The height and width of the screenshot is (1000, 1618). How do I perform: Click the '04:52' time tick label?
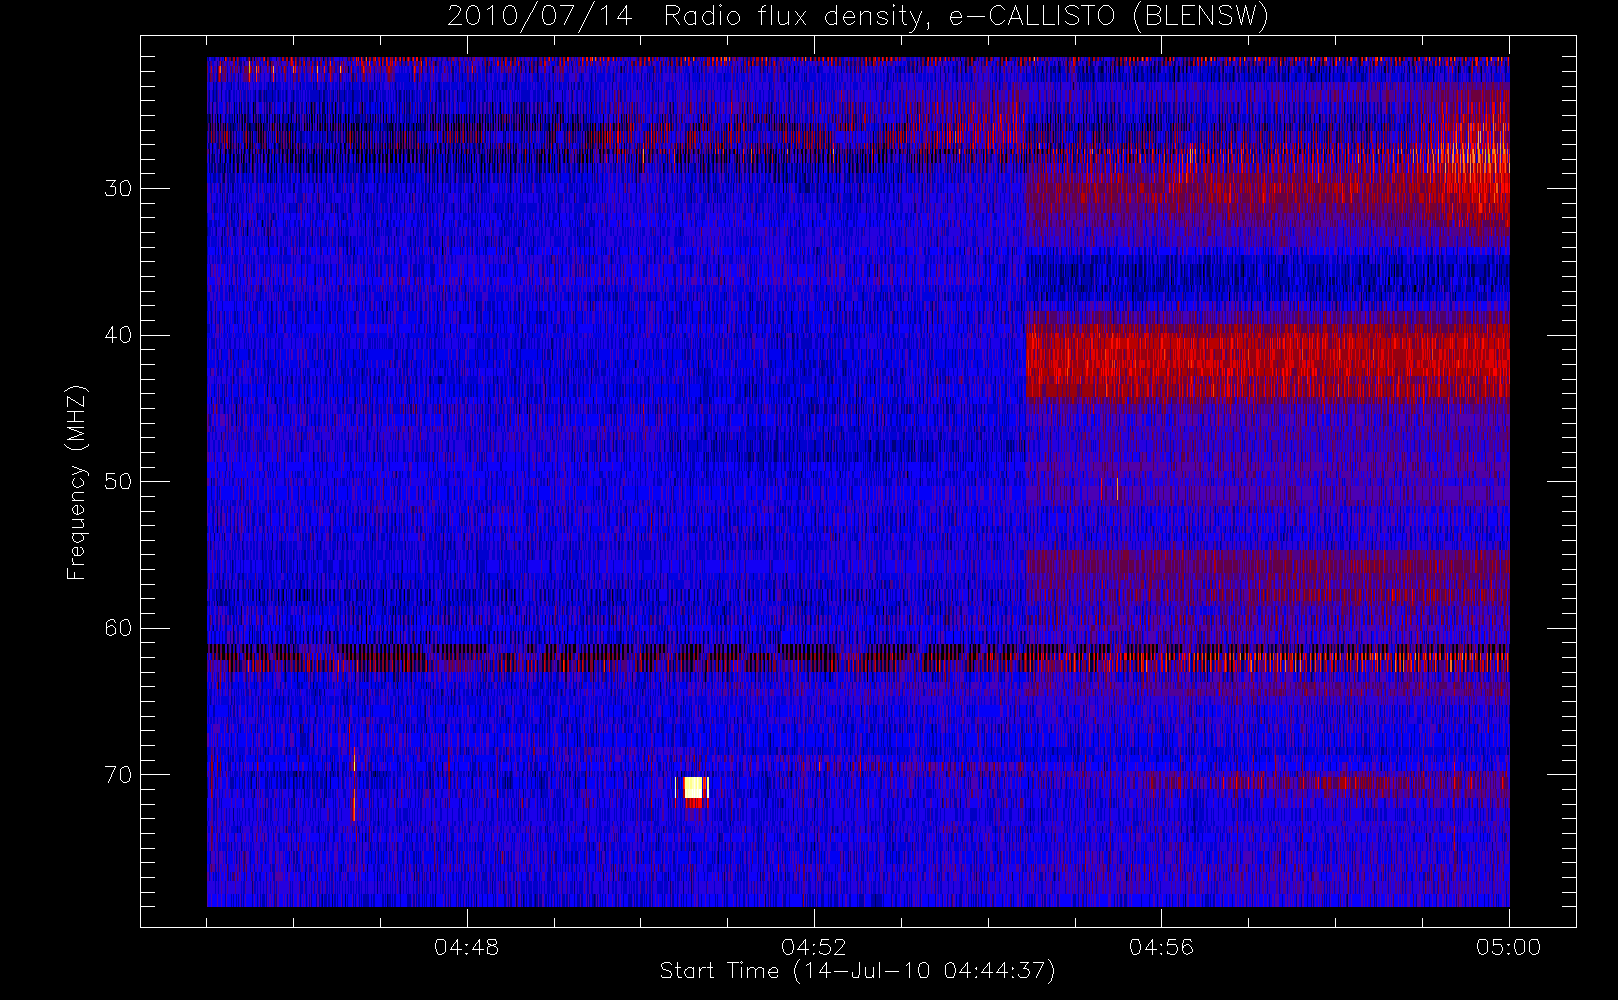tap(814, 947)
